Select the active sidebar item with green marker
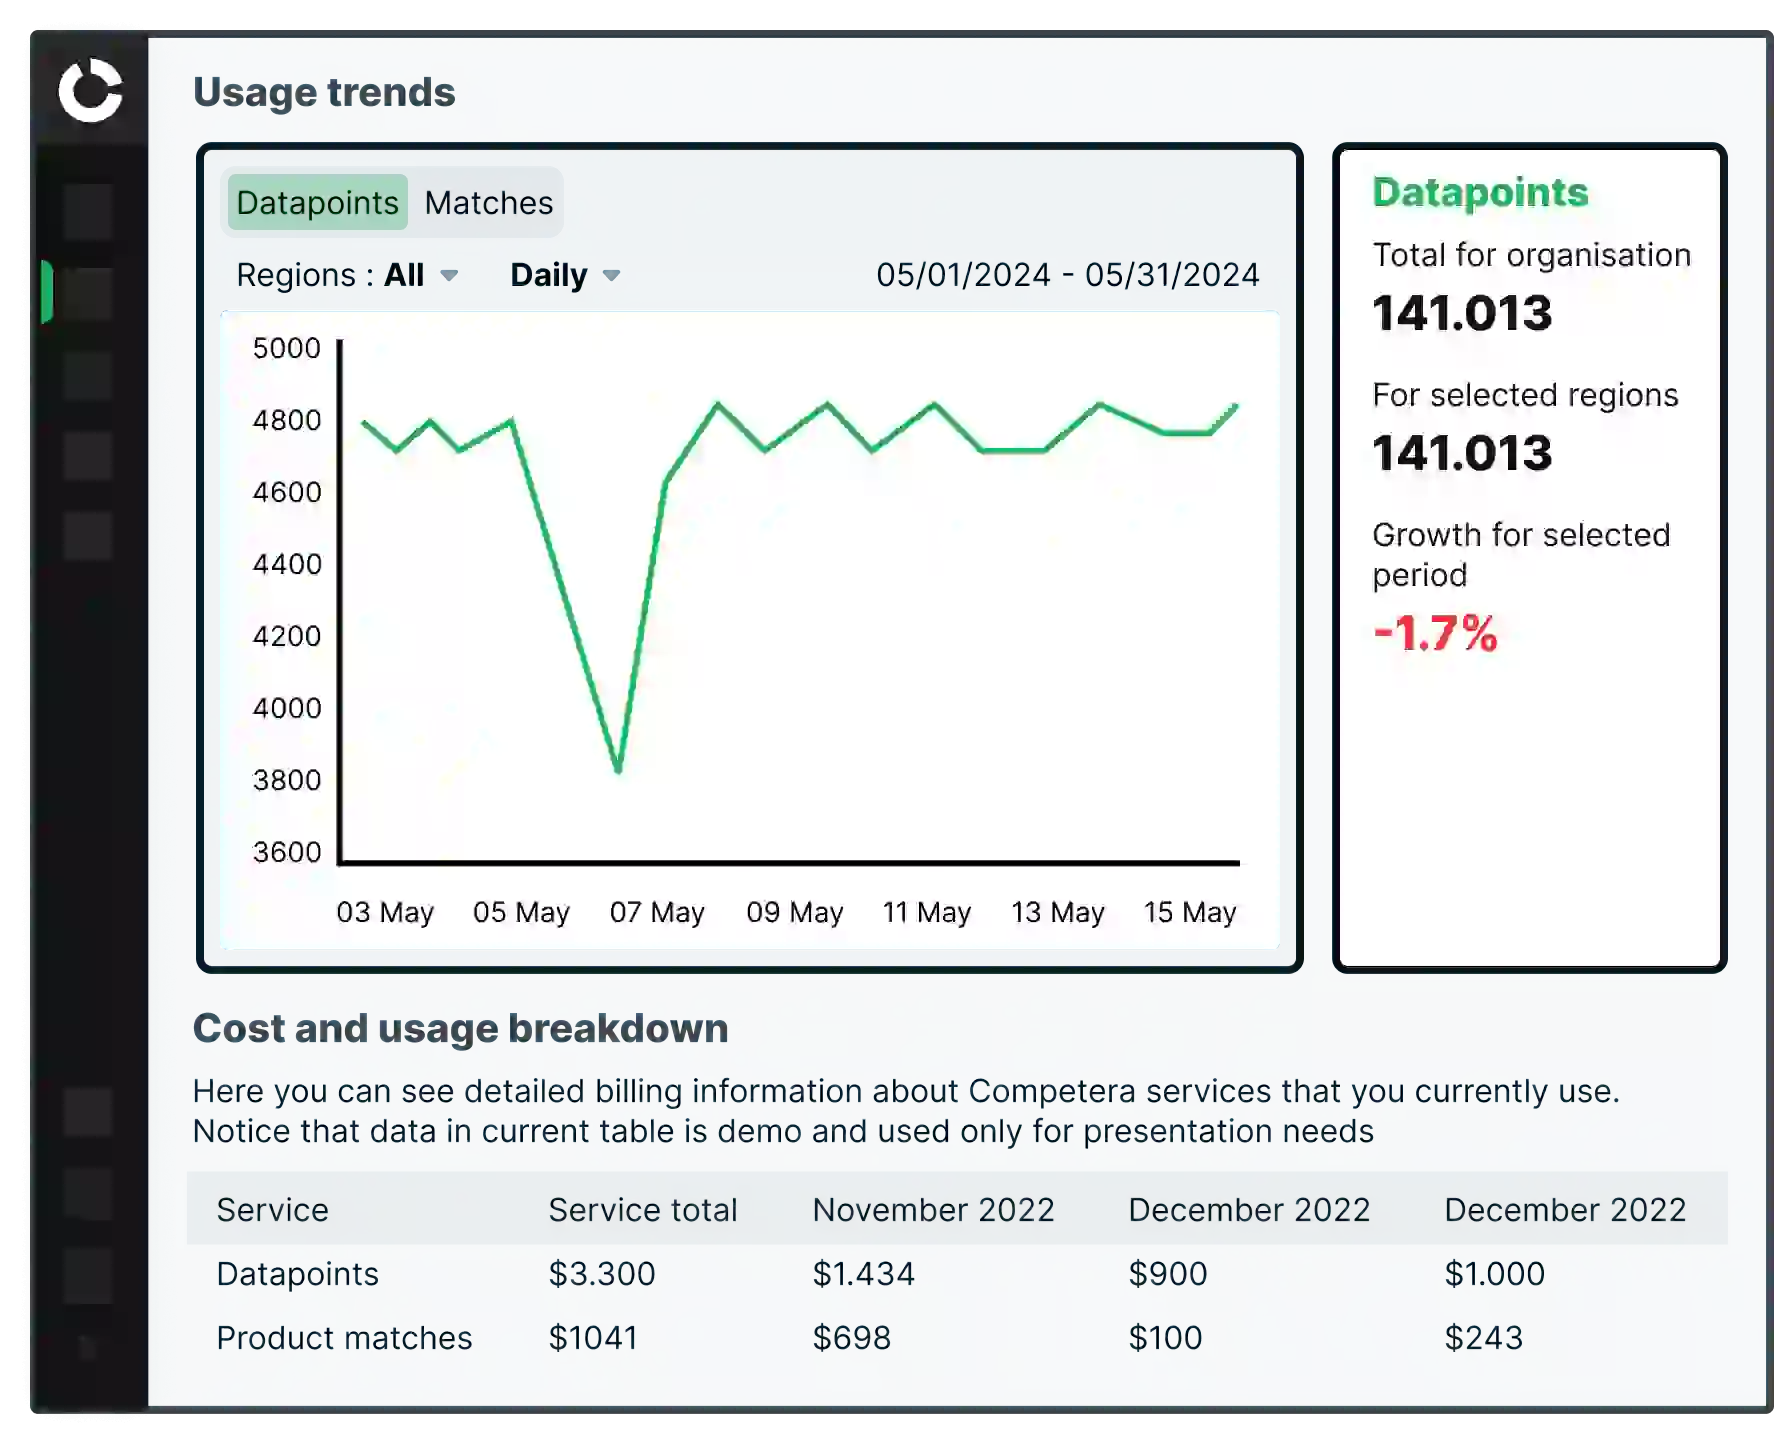Screen dimensions: 1775x1440 tap(88, 293)
